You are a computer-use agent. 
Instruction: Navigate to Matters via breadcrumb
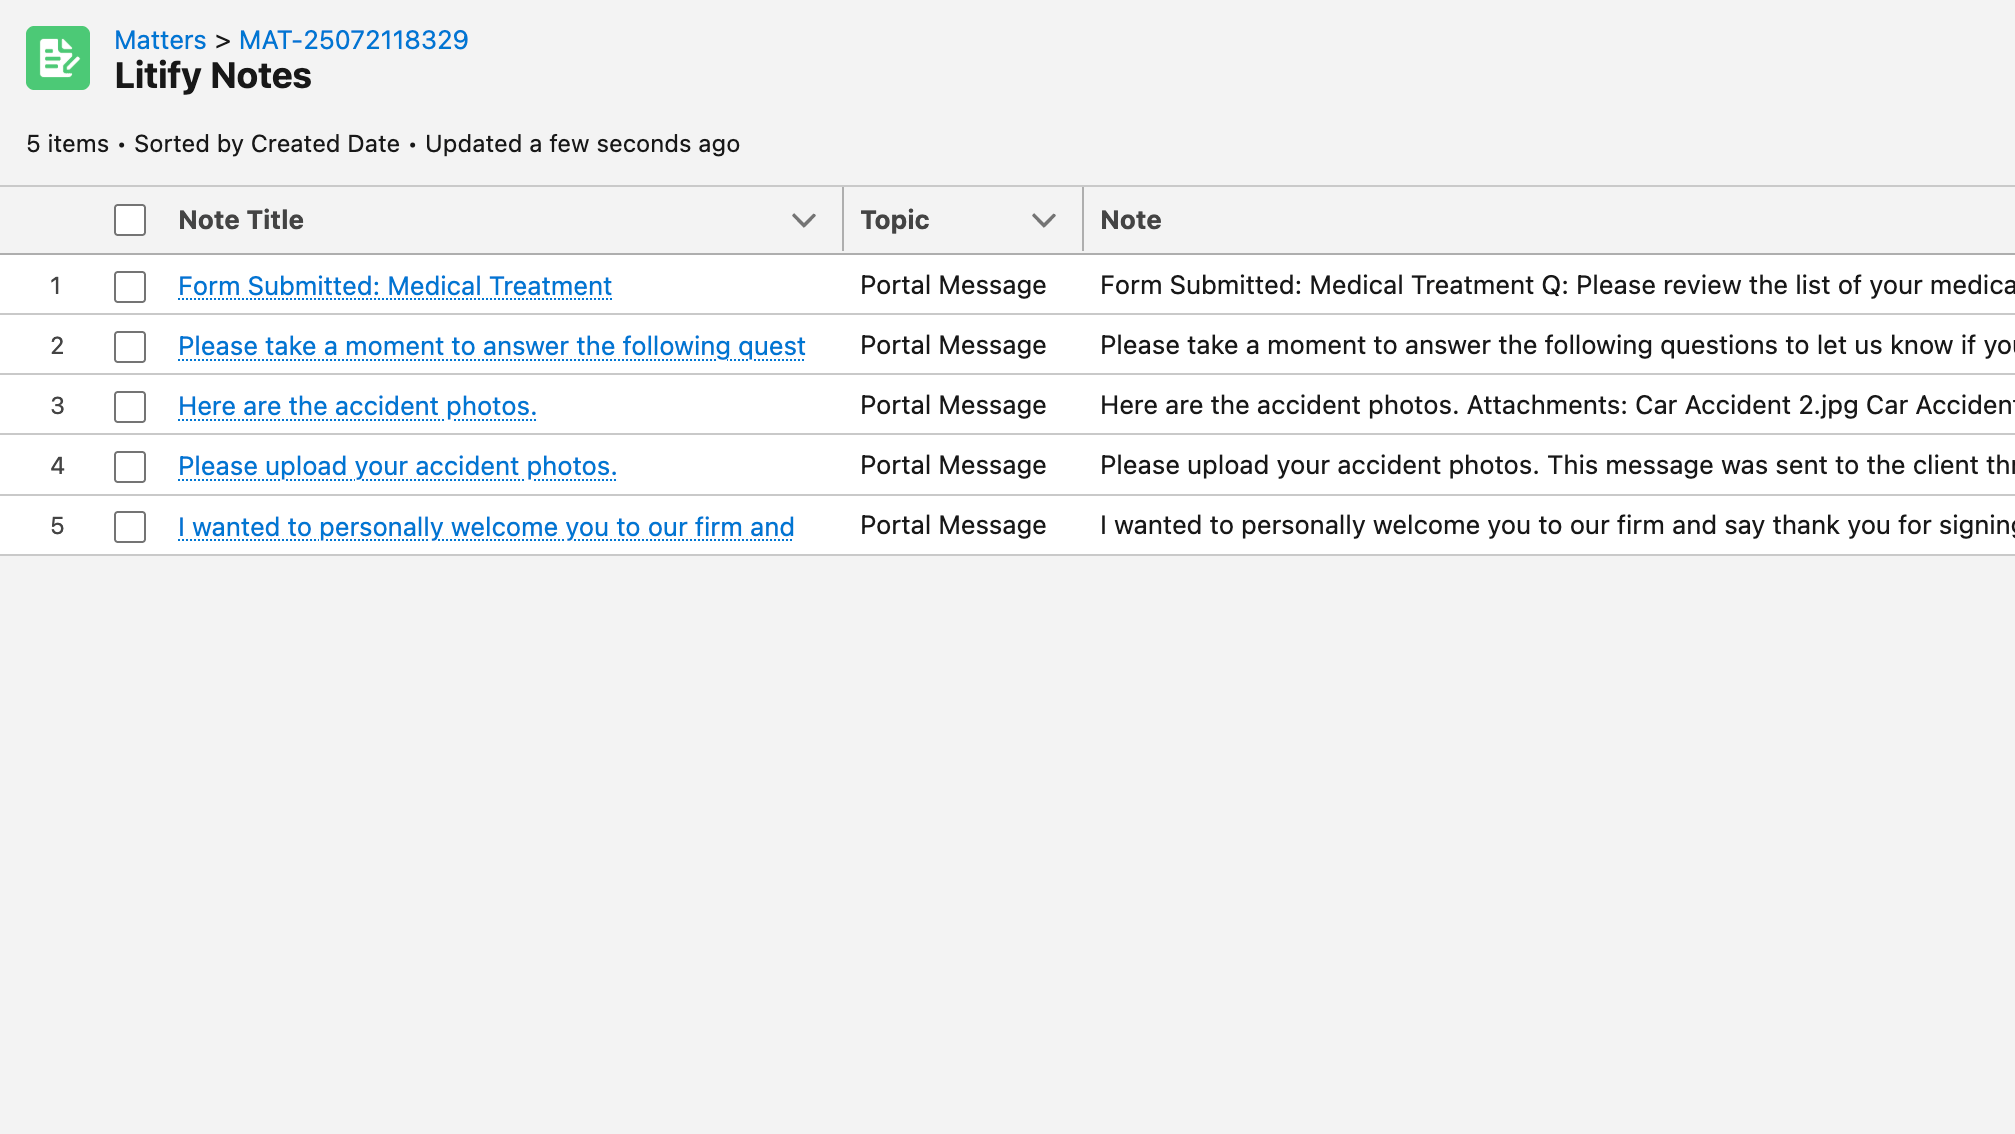pyautogui.click(x=160, y=39)
